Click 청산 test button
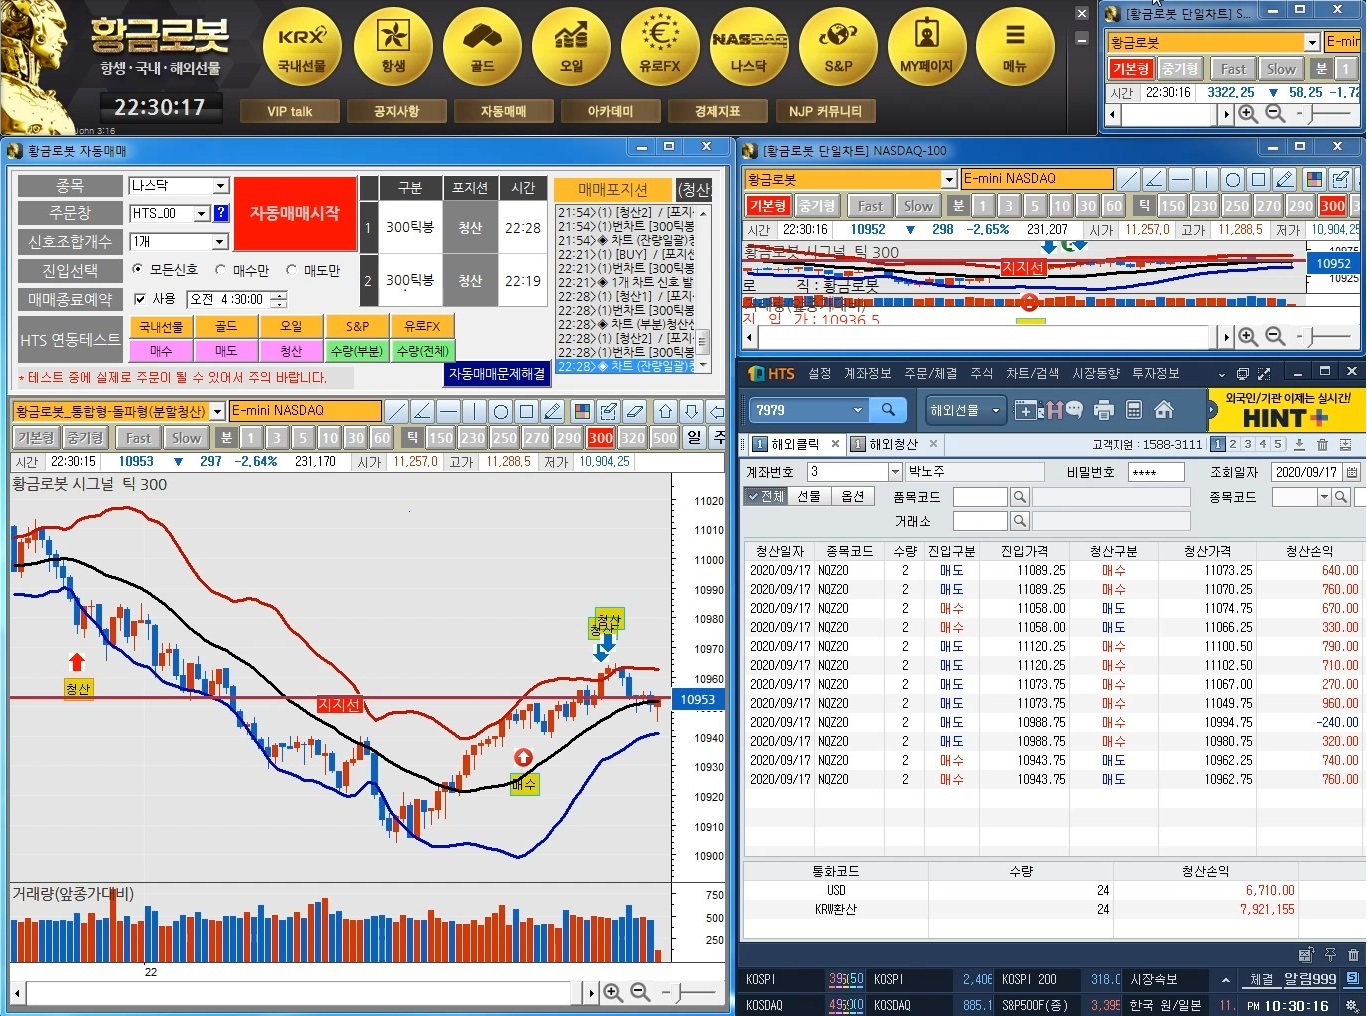1367x1016 pixels. pos(291,351)
